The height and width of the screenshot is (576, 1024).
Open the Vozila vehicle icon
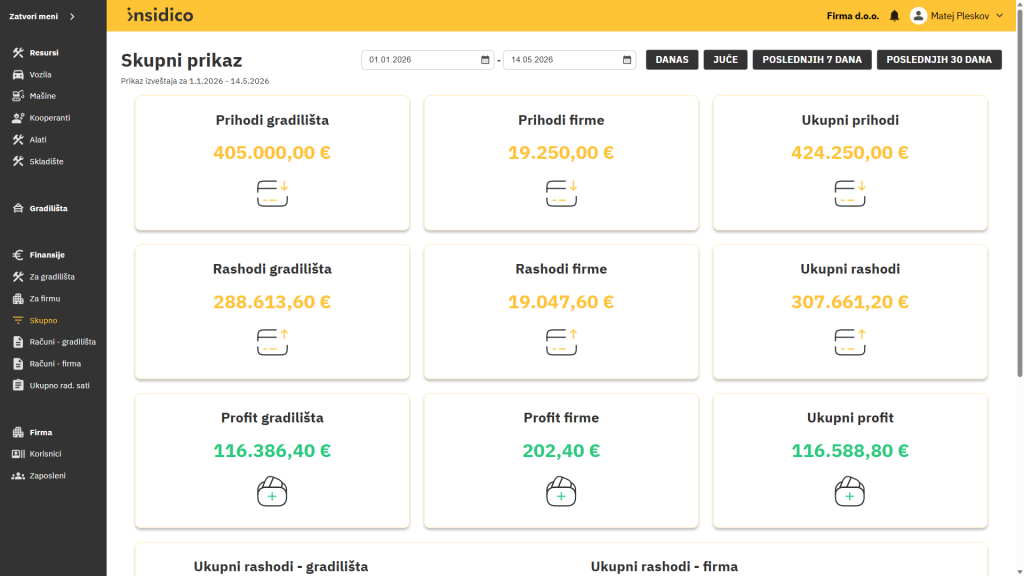(x=18, y=75)
